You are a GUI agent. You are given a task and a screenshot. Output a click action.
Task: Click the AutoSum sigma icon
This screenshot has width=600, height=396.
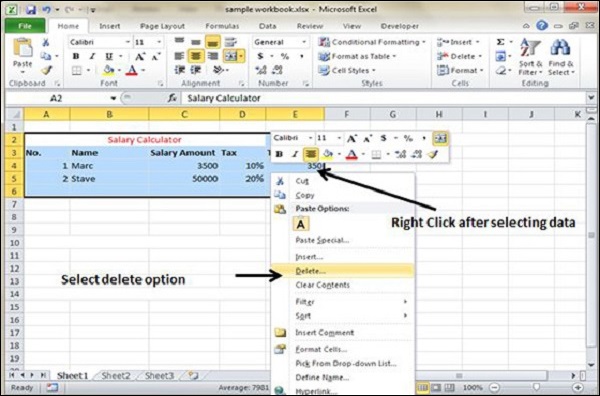click(x=500, y=42)
